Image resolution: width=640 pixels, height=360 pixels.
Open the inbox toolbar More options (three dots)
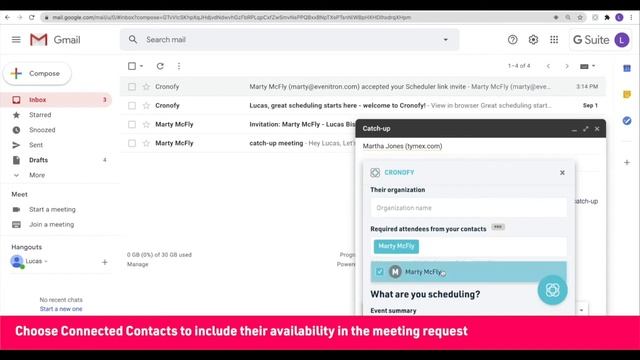click(x=179, y=66)
